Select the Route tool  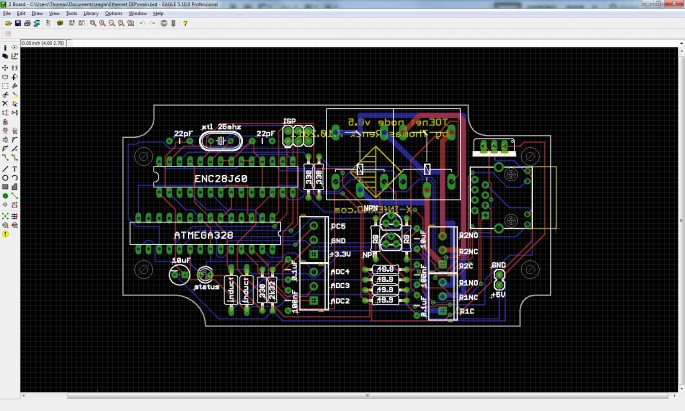[5, 157]
